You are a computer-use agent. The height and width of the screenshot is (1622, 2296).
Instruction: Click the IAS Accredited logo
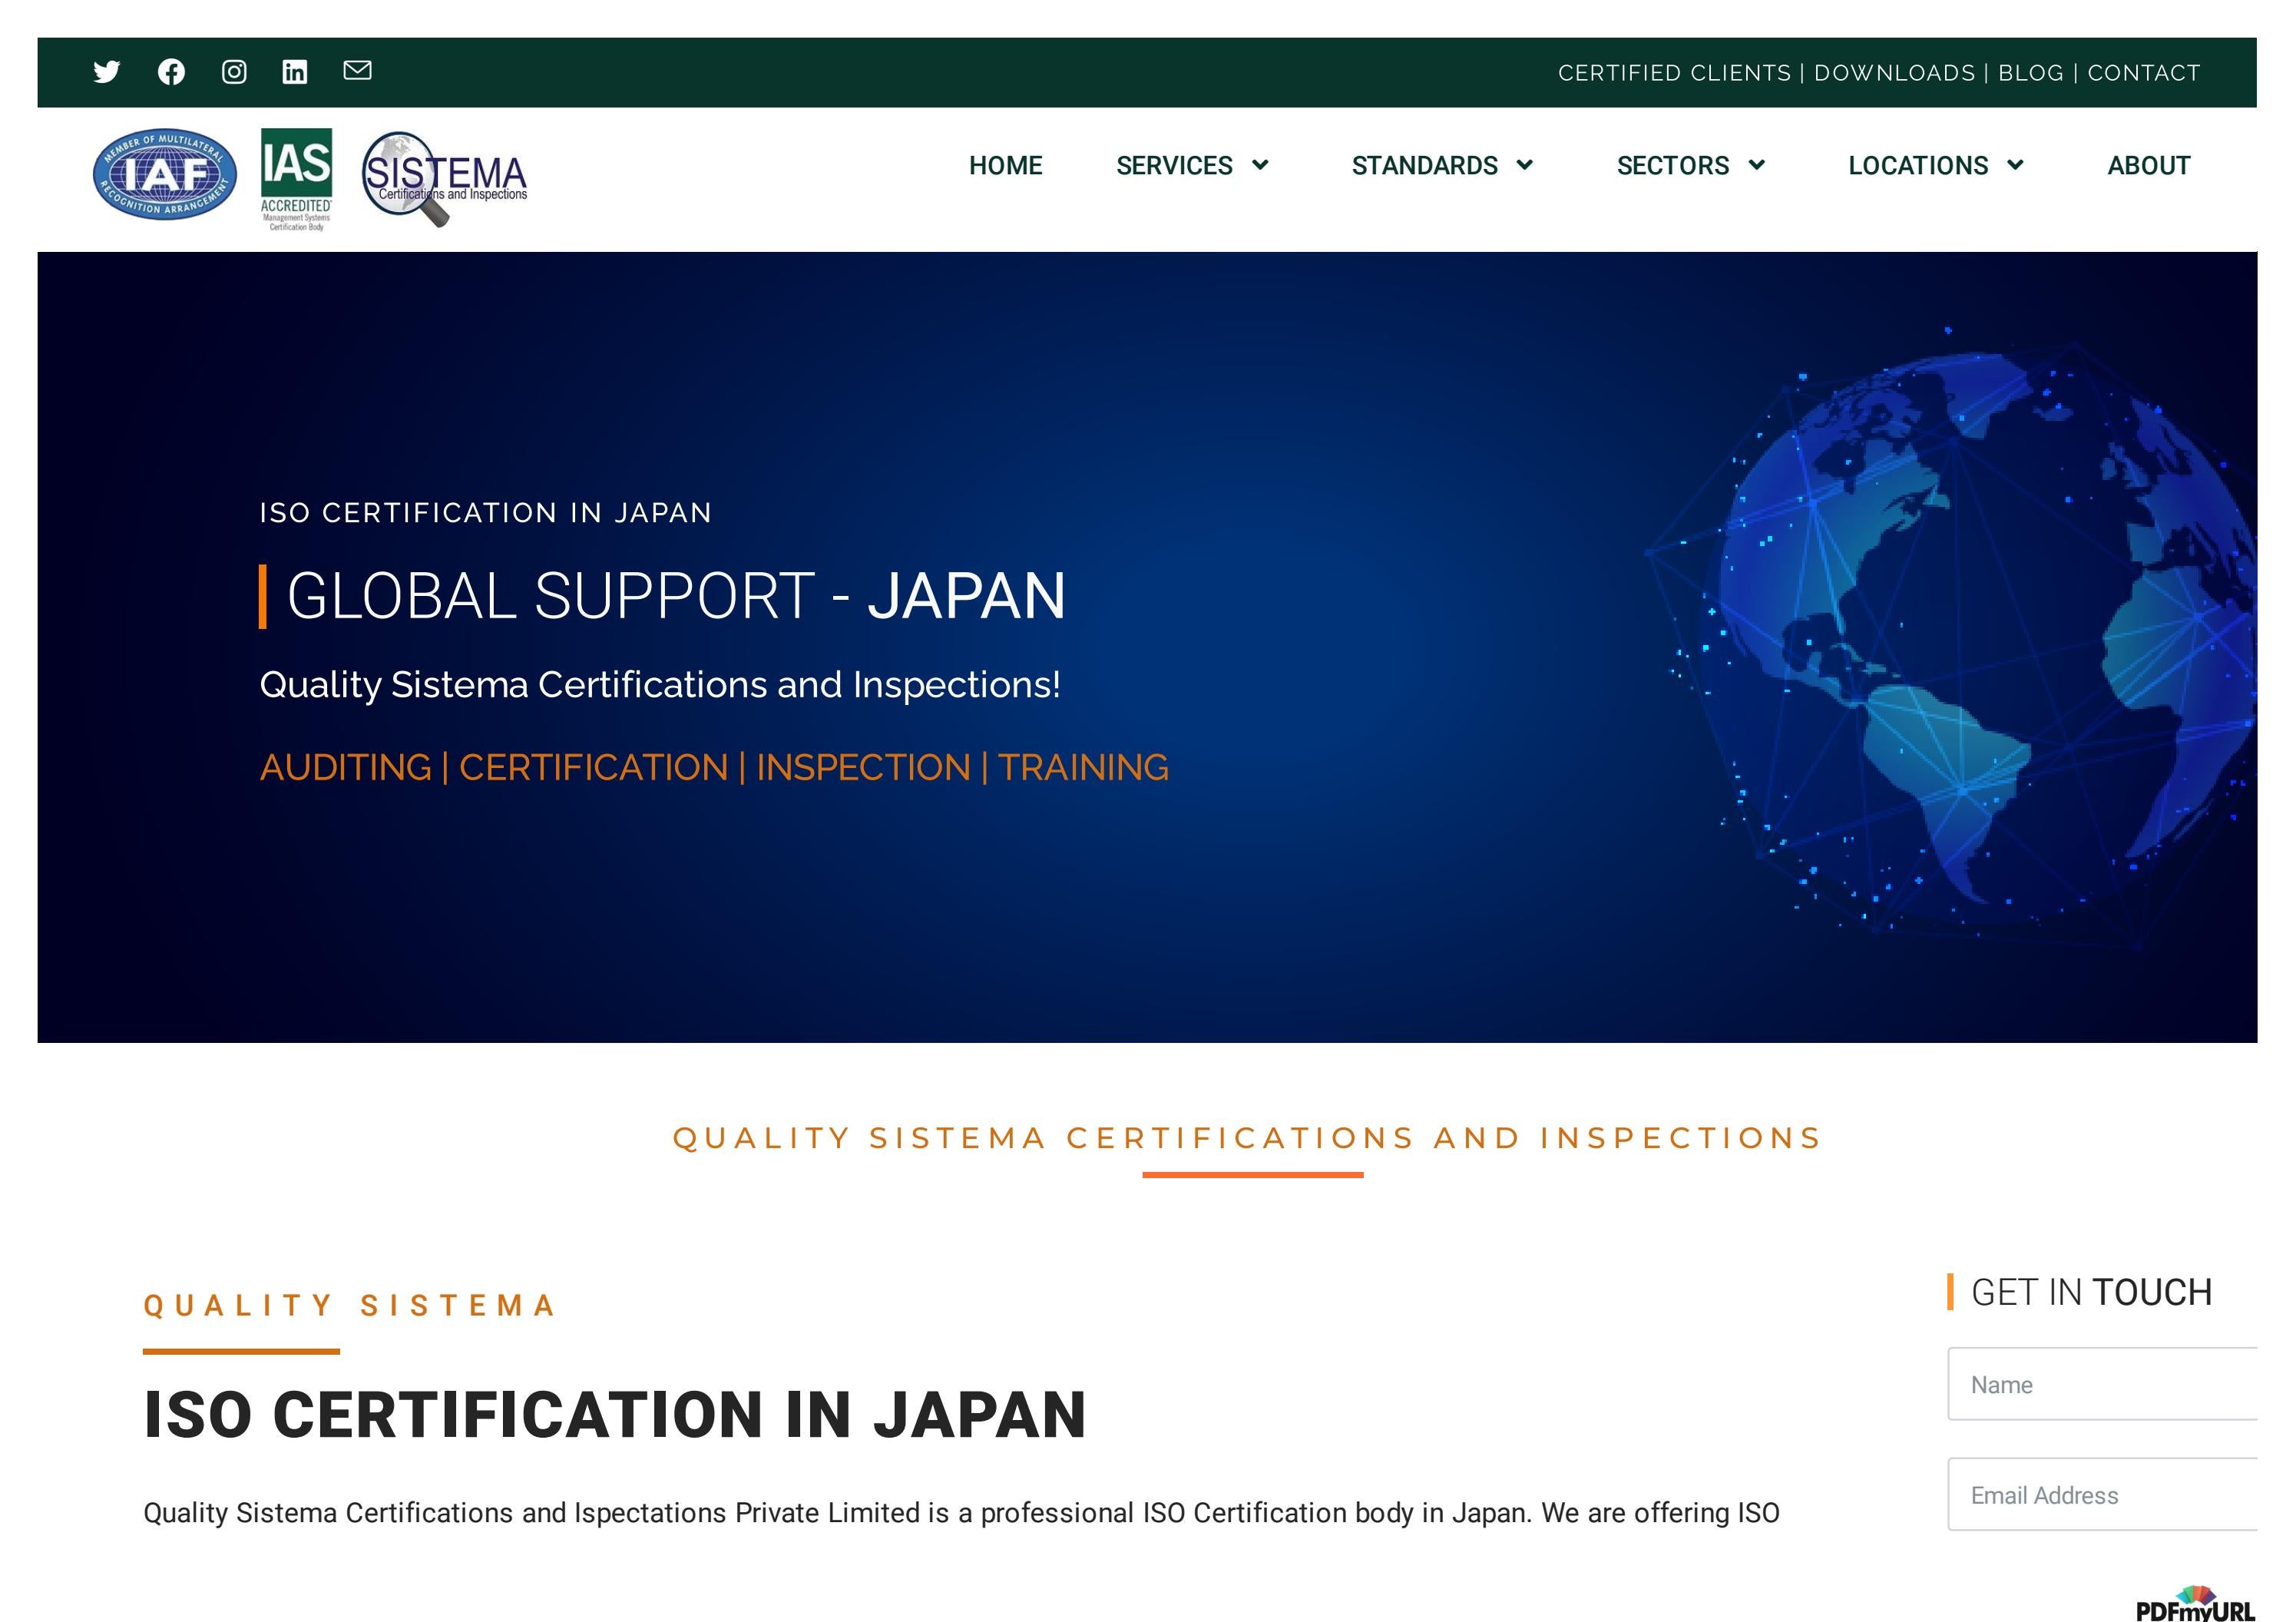click(296, 178)
